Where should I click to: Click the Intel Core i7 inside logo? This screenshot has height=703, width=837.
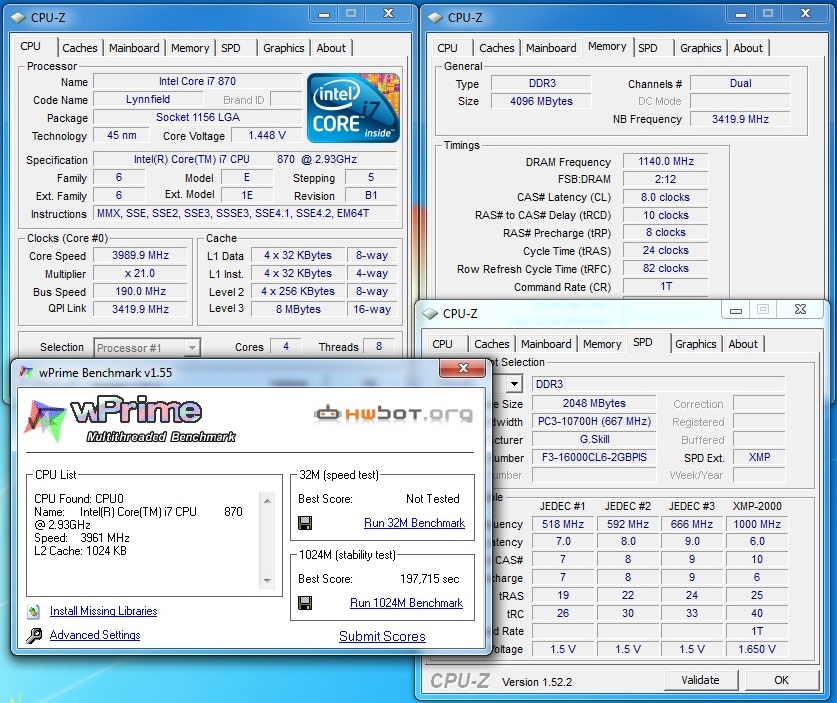pyautogui.click(x=353, y=108)
